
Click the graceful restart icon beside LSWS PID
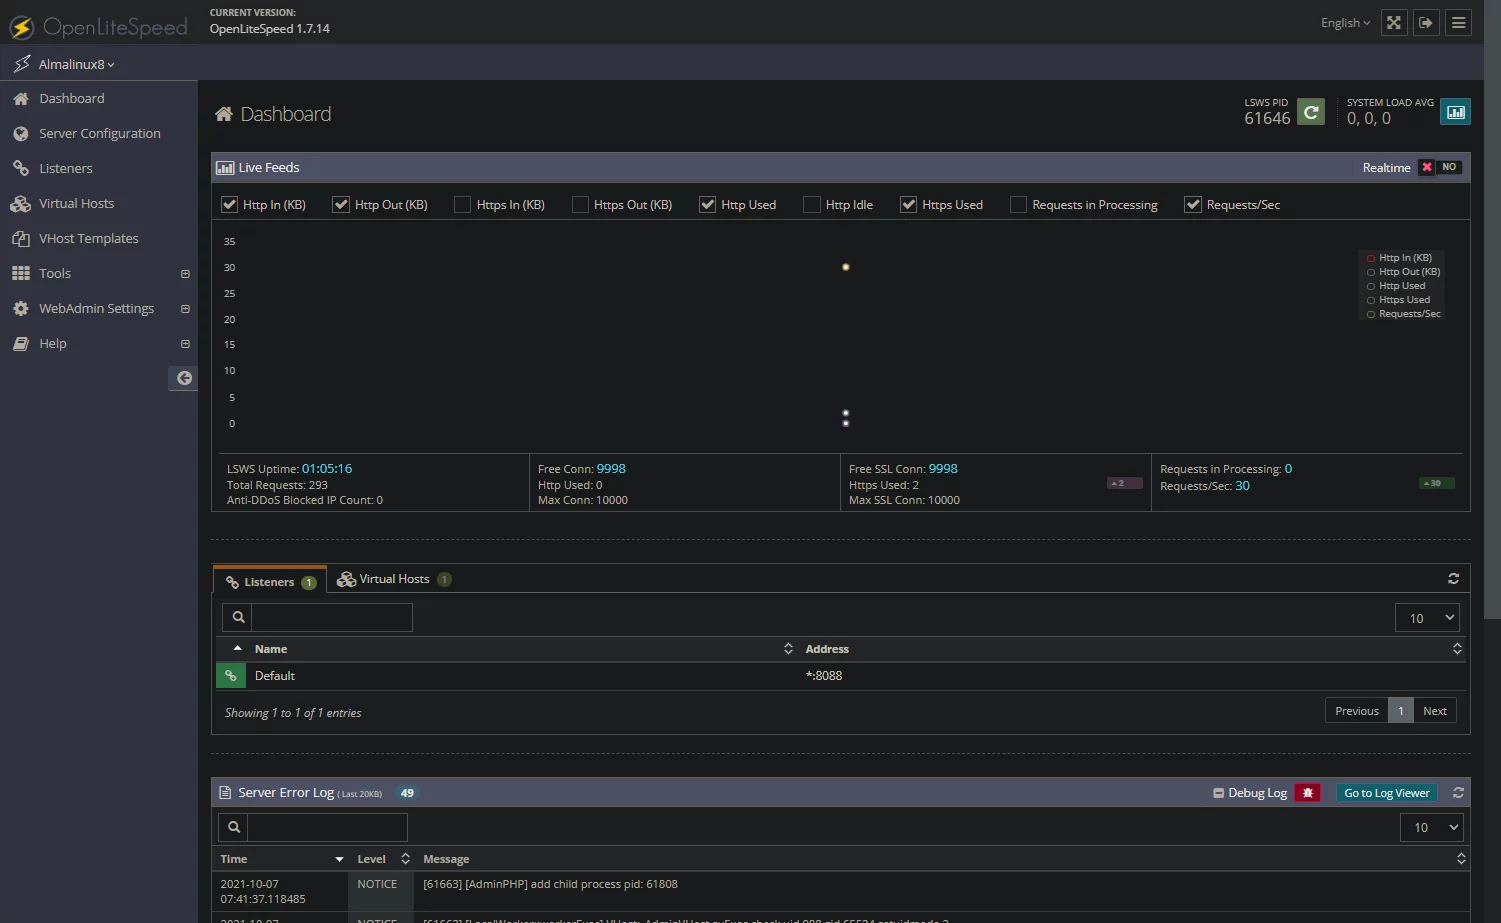(x=1311, y=112)
